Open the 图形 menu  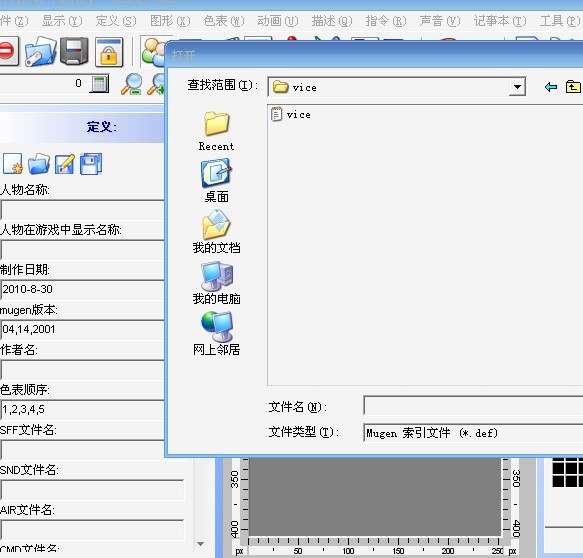pyautogui.click(x=170, y=21)
